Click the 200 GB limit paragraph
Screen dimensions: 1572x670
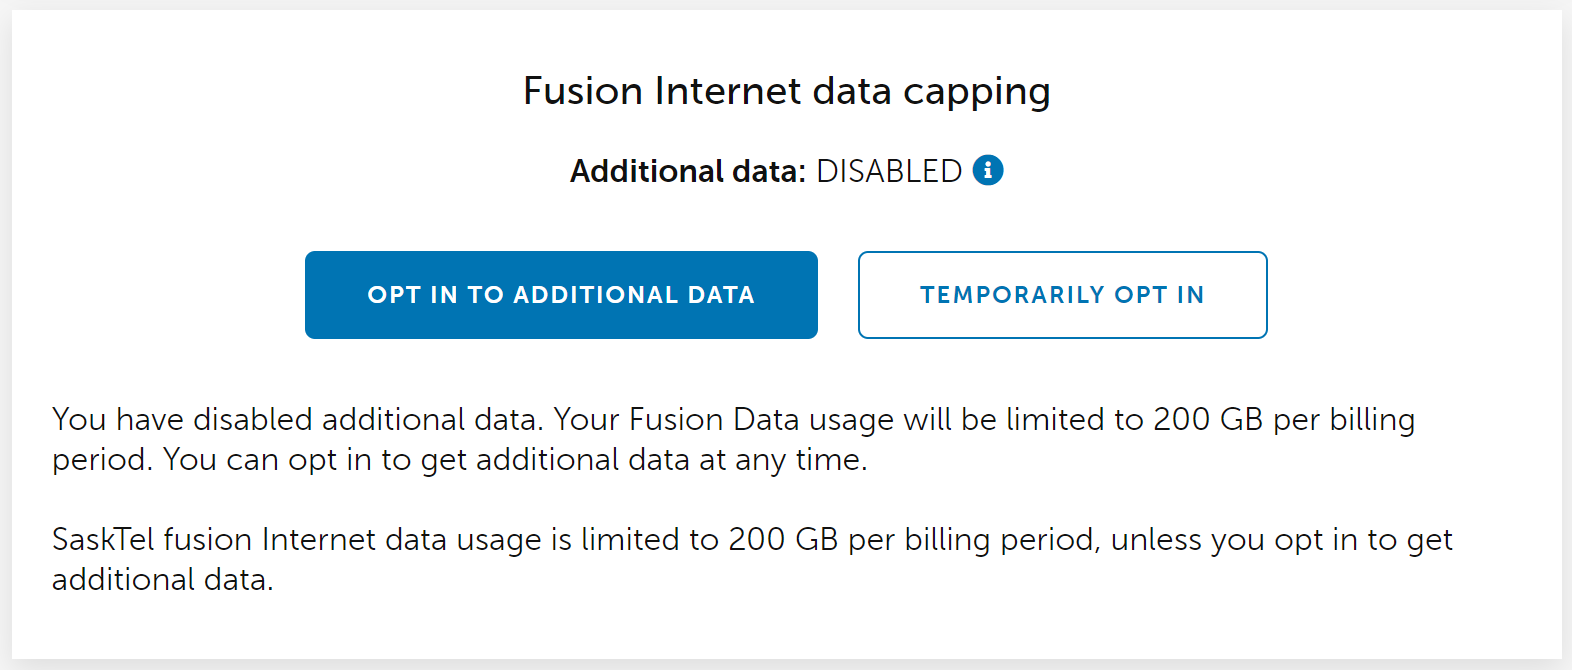(x=733, y=439)
